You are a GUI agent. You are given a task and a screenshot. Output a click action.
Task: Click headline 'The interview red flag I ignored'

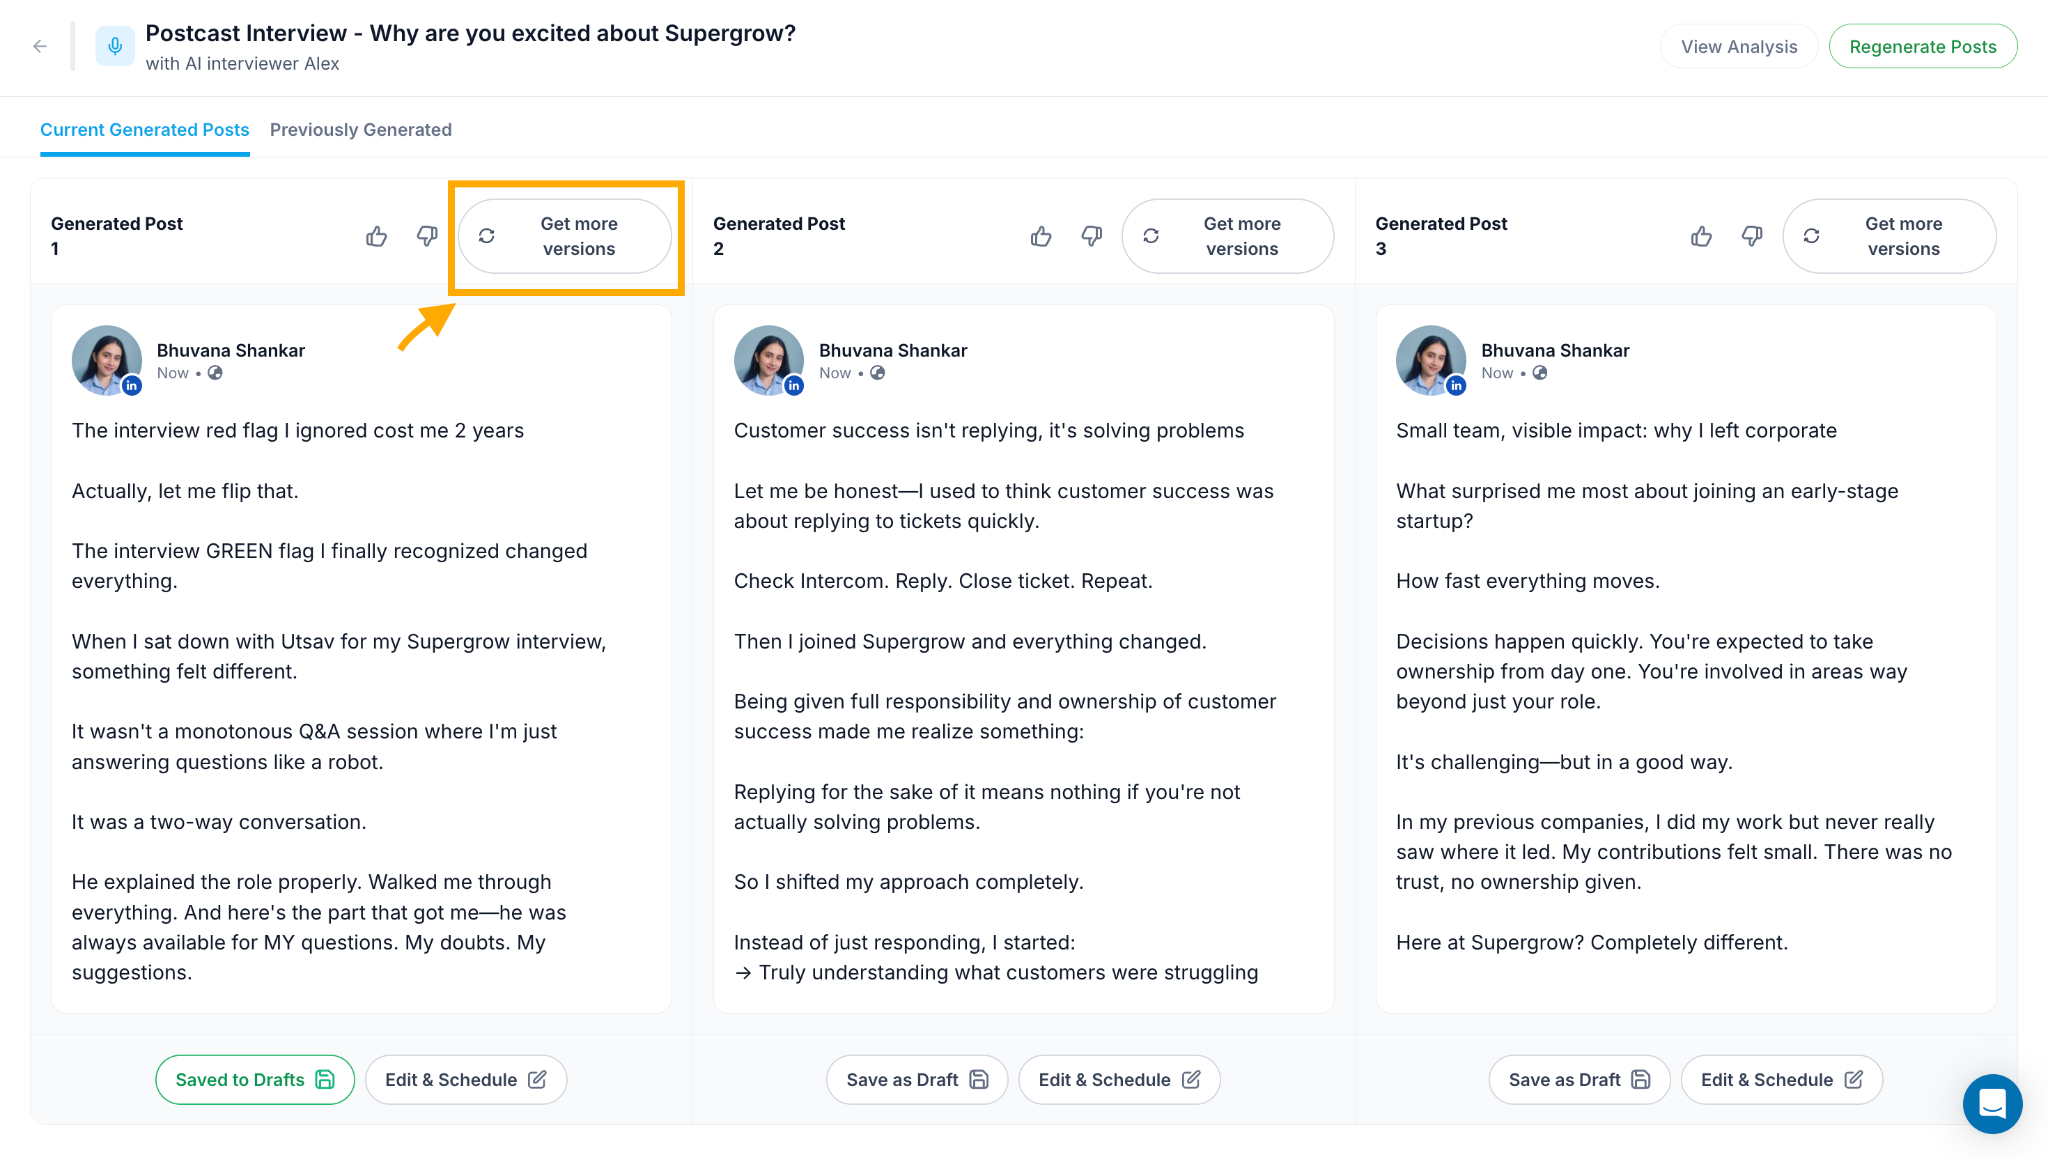[x=298, y=431]
